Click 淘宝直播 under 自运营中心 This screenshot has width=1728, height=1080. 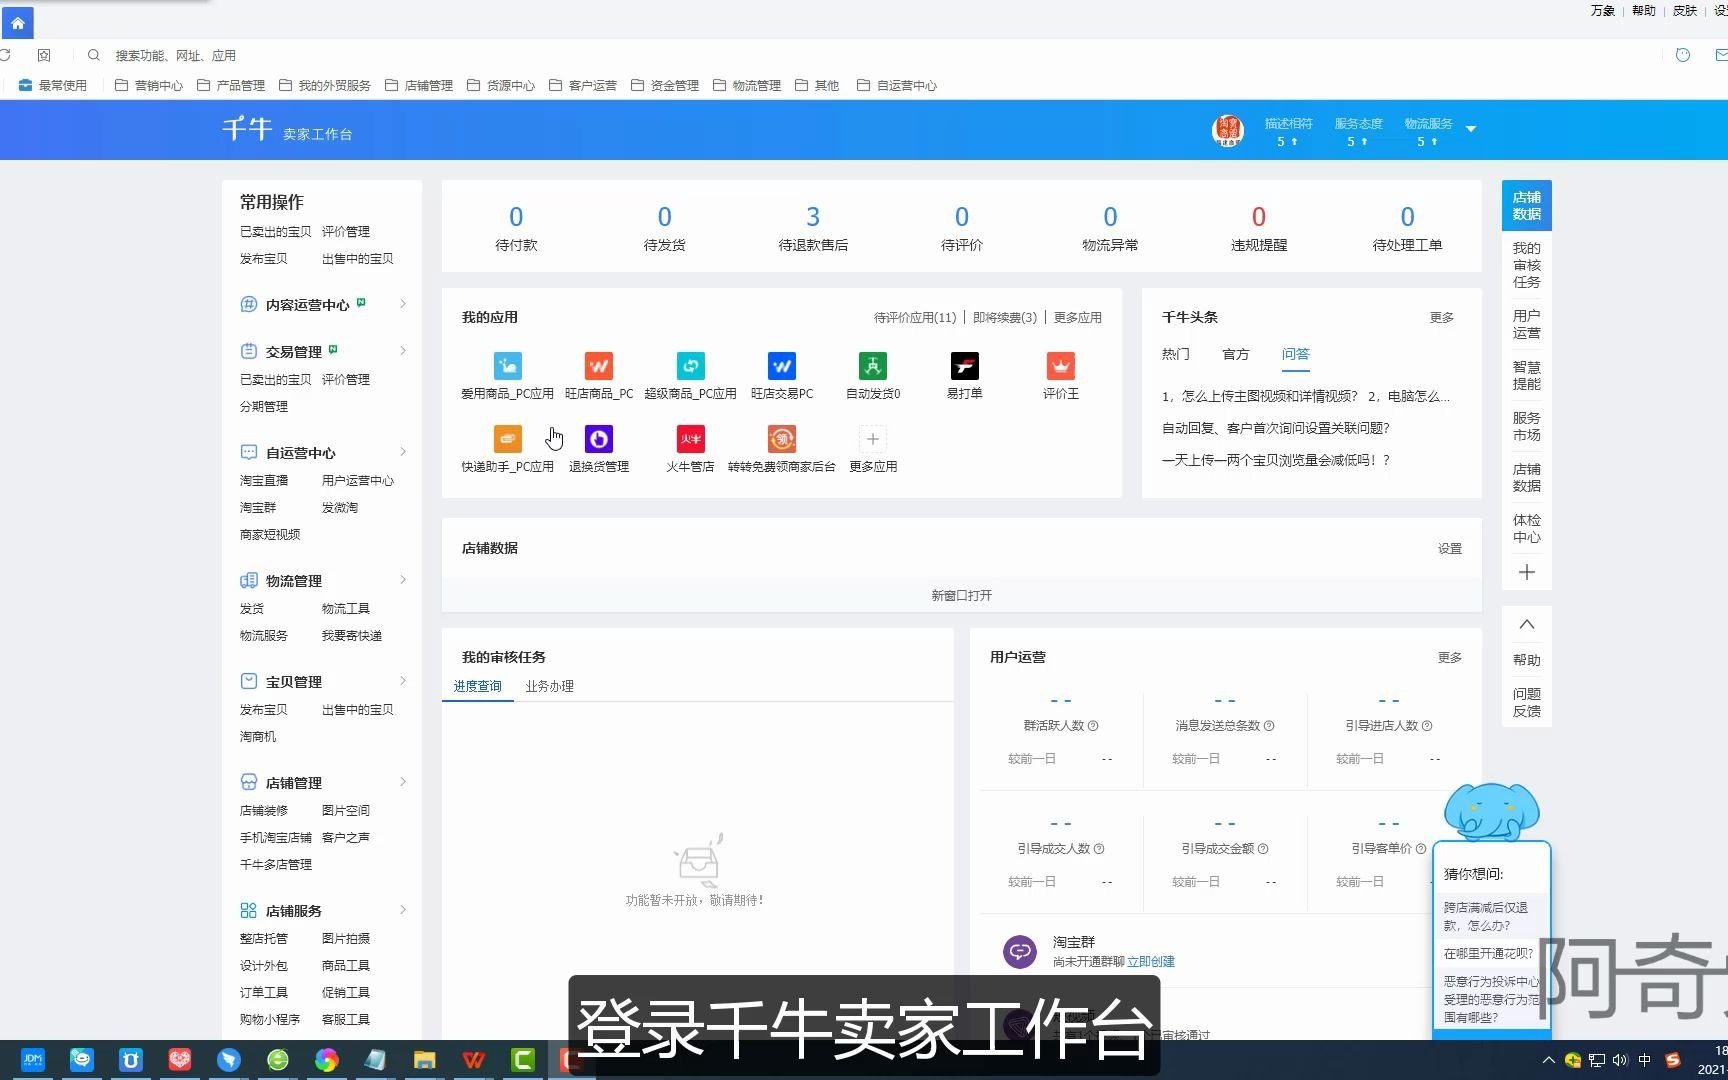264,481
